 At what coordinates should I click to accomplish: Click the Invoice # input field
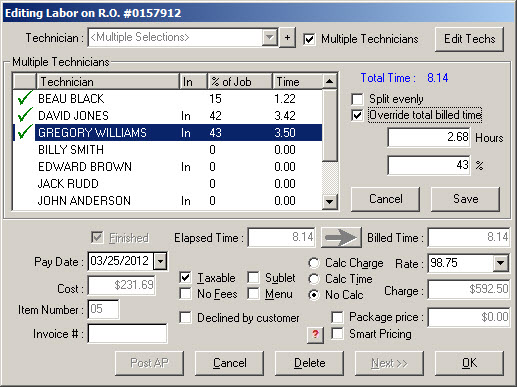point(127,334)
